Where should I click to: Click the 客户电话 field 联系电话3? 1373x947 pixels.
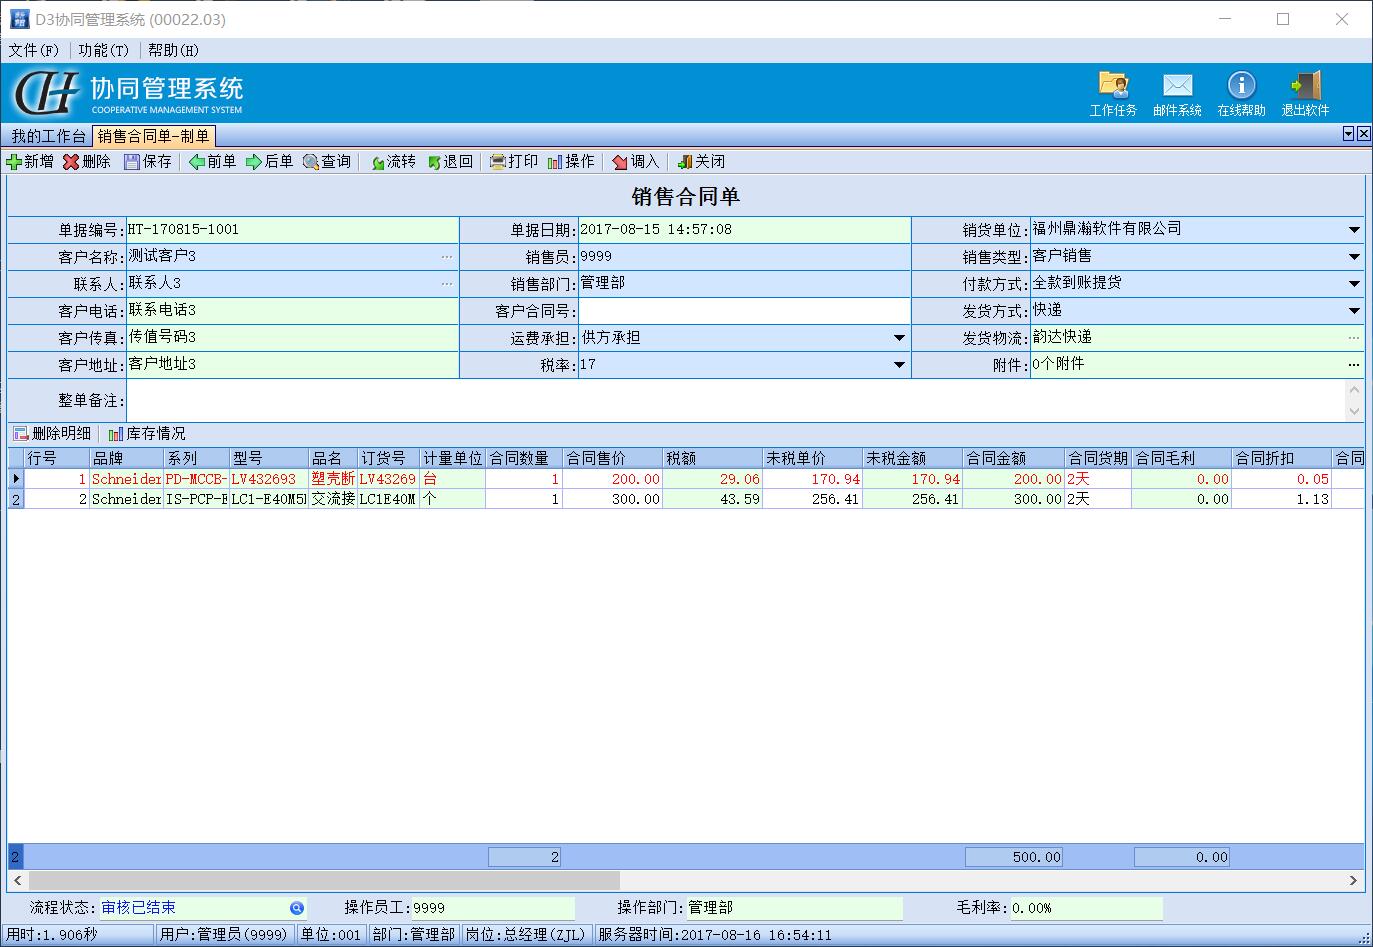tap(292, 311)
